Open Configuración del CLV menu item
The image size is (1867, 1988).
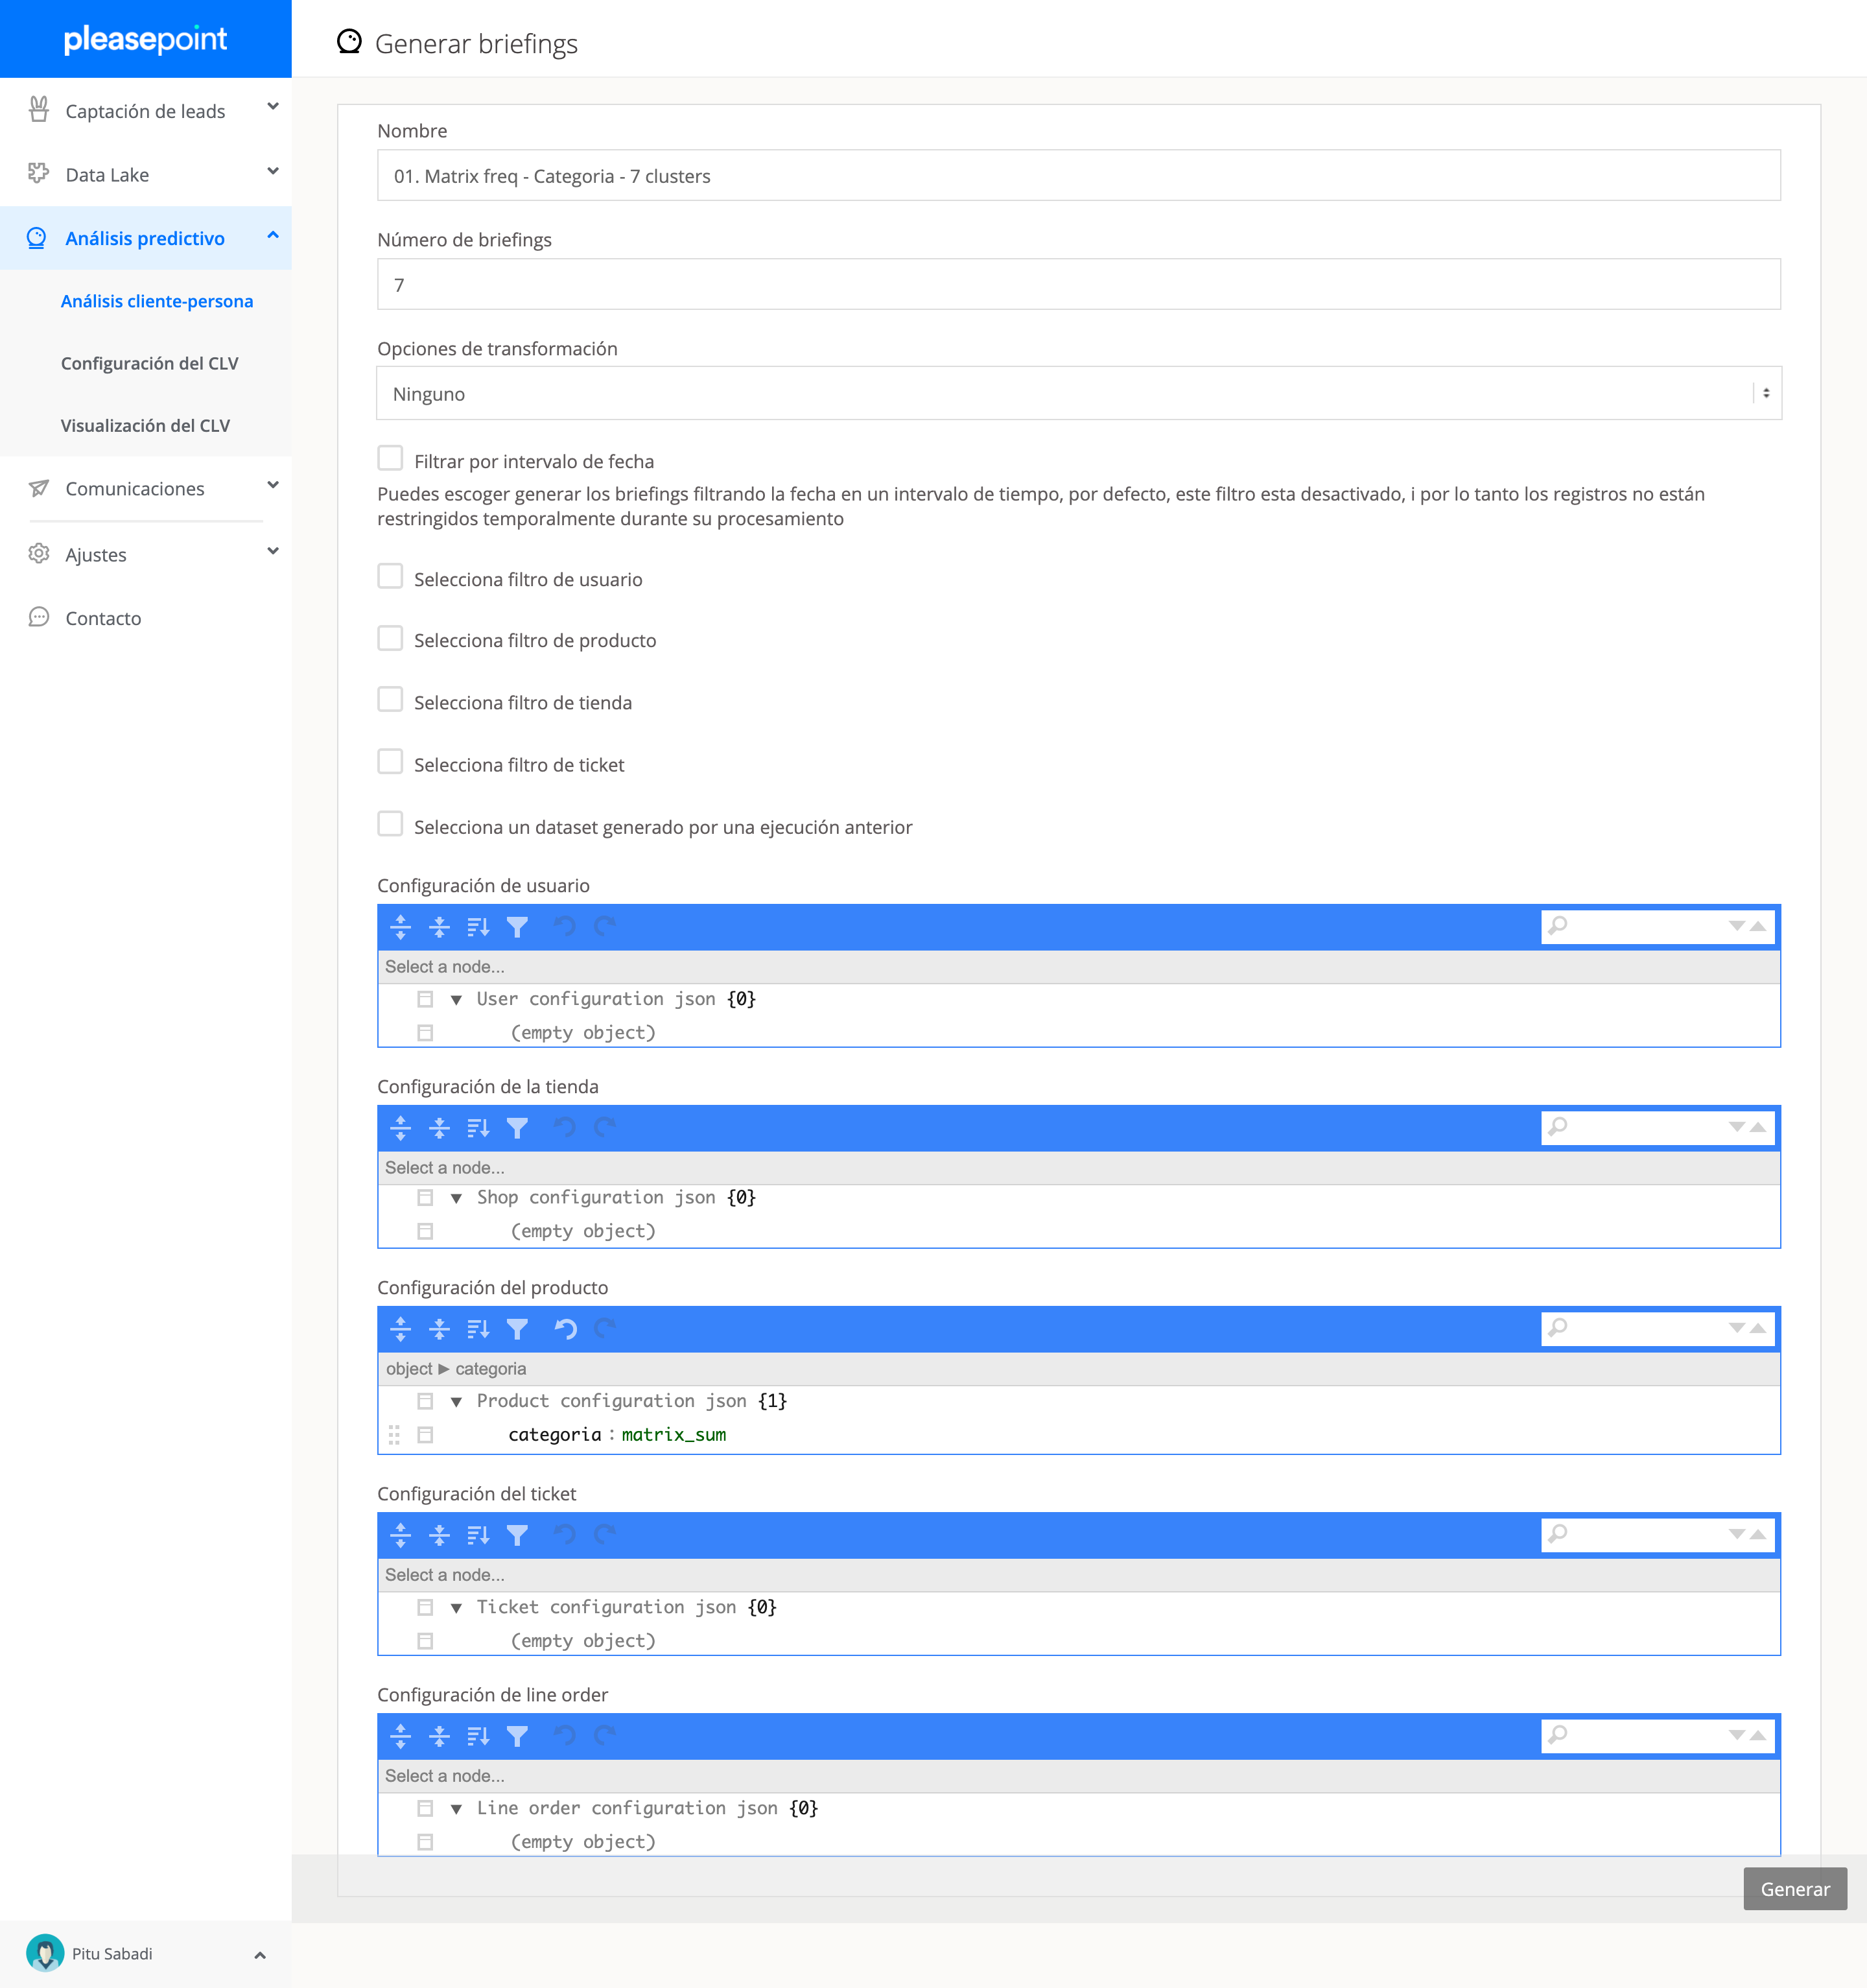(x=149, y=363)
